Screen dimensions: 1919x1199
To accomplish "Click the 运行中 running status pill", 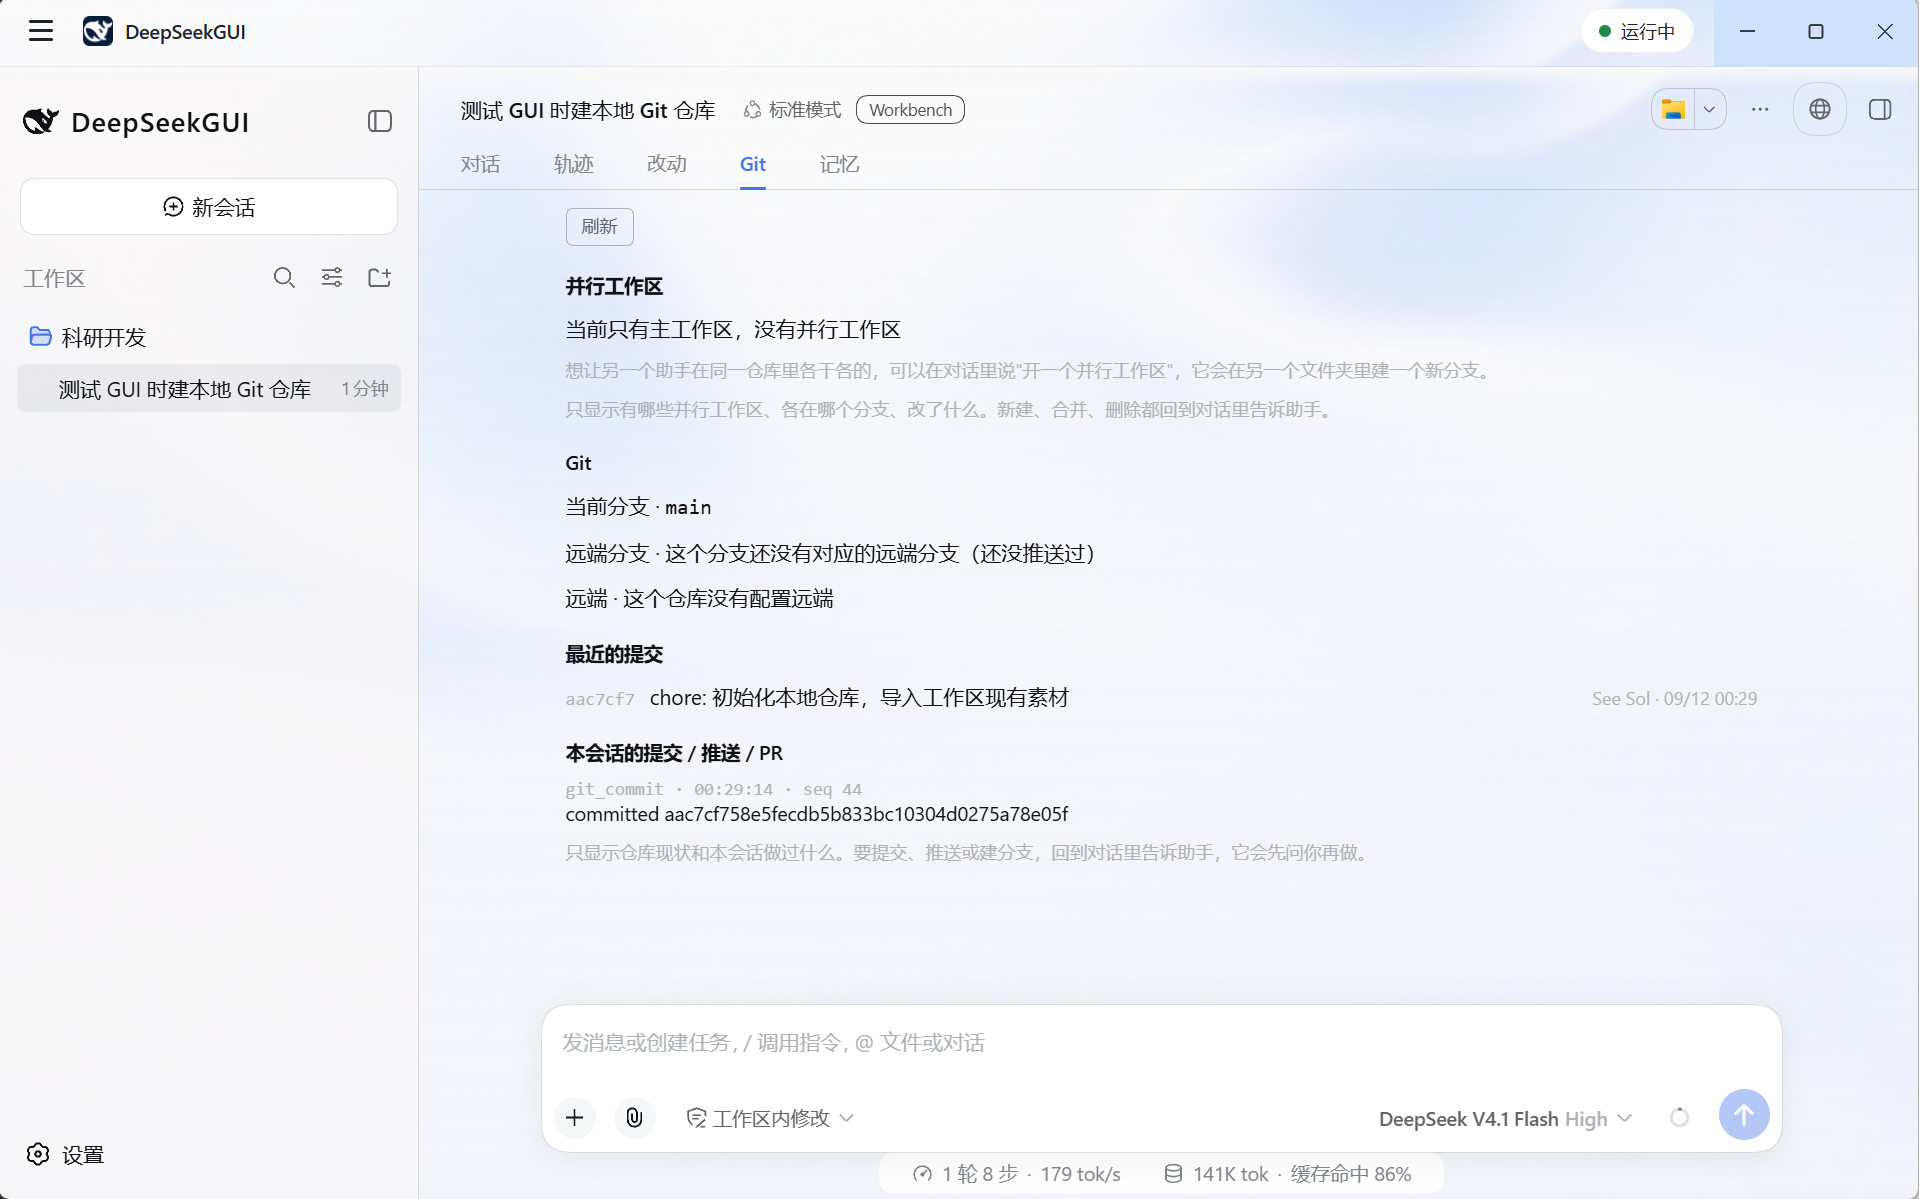I will coord(1636,31).
